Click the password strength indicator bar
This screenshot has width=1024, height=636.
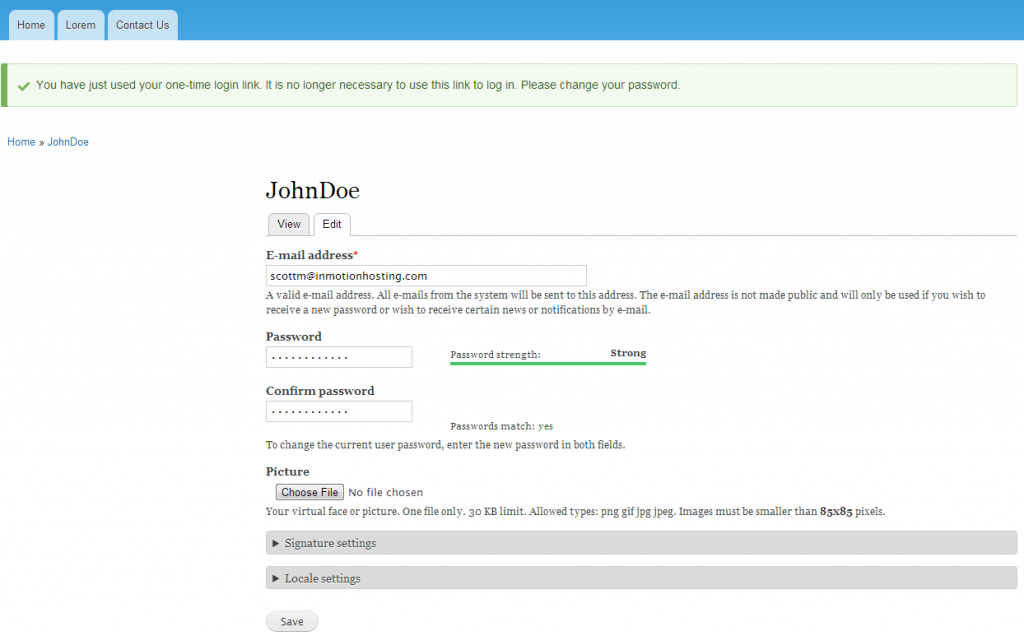548,365
